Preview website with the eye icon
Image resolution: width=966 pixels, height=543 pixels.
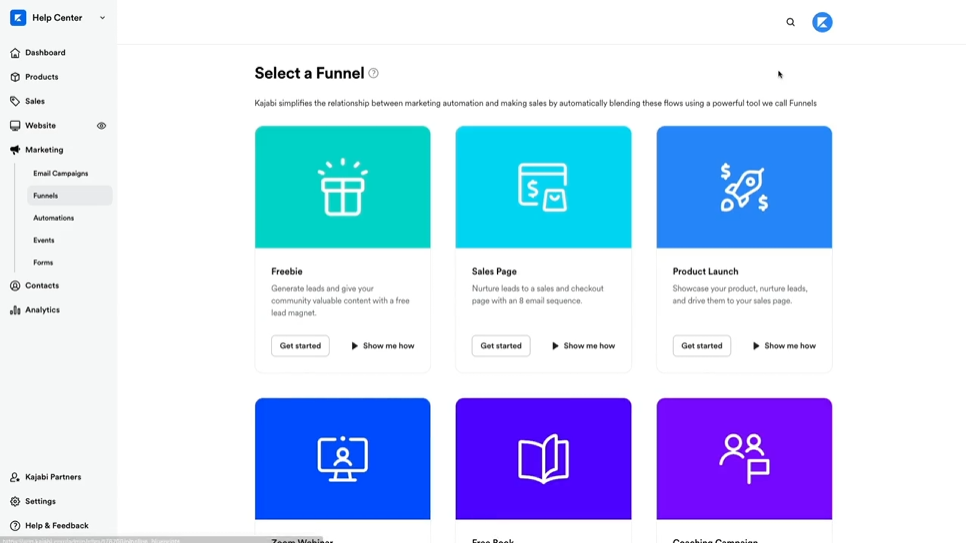click(101, 126)
